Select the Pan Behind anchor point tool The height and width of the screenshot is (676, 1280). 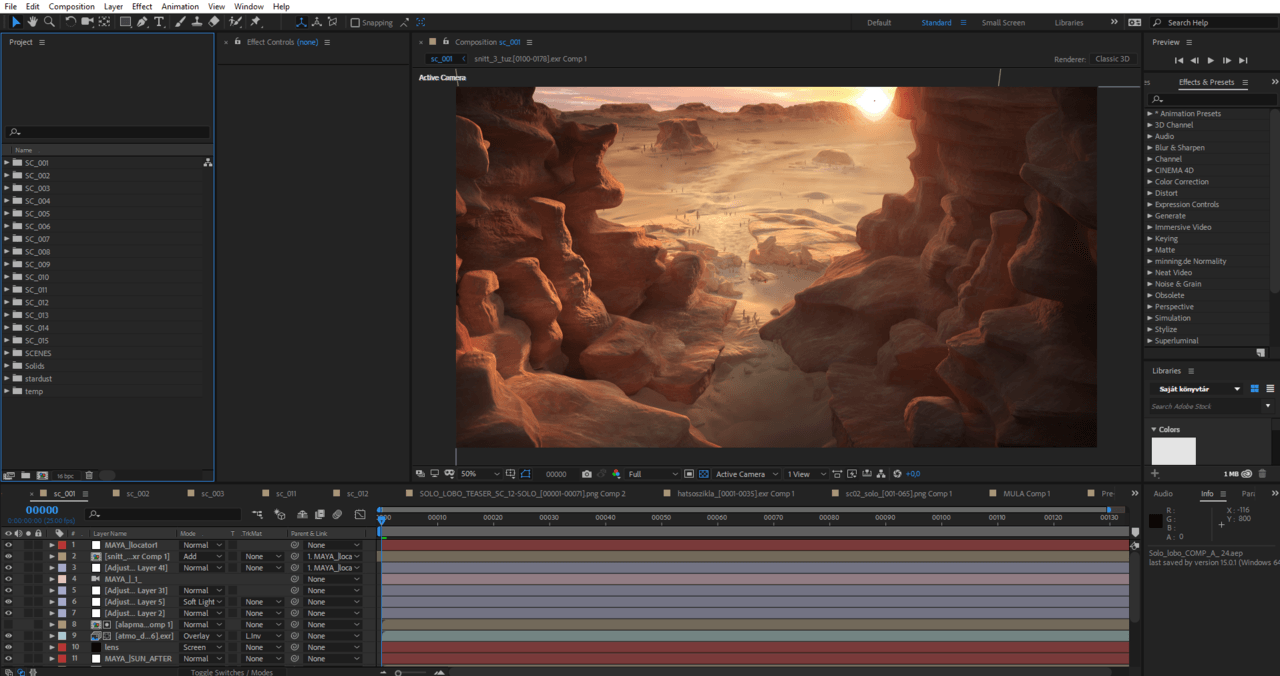click(x=105, y=22)
